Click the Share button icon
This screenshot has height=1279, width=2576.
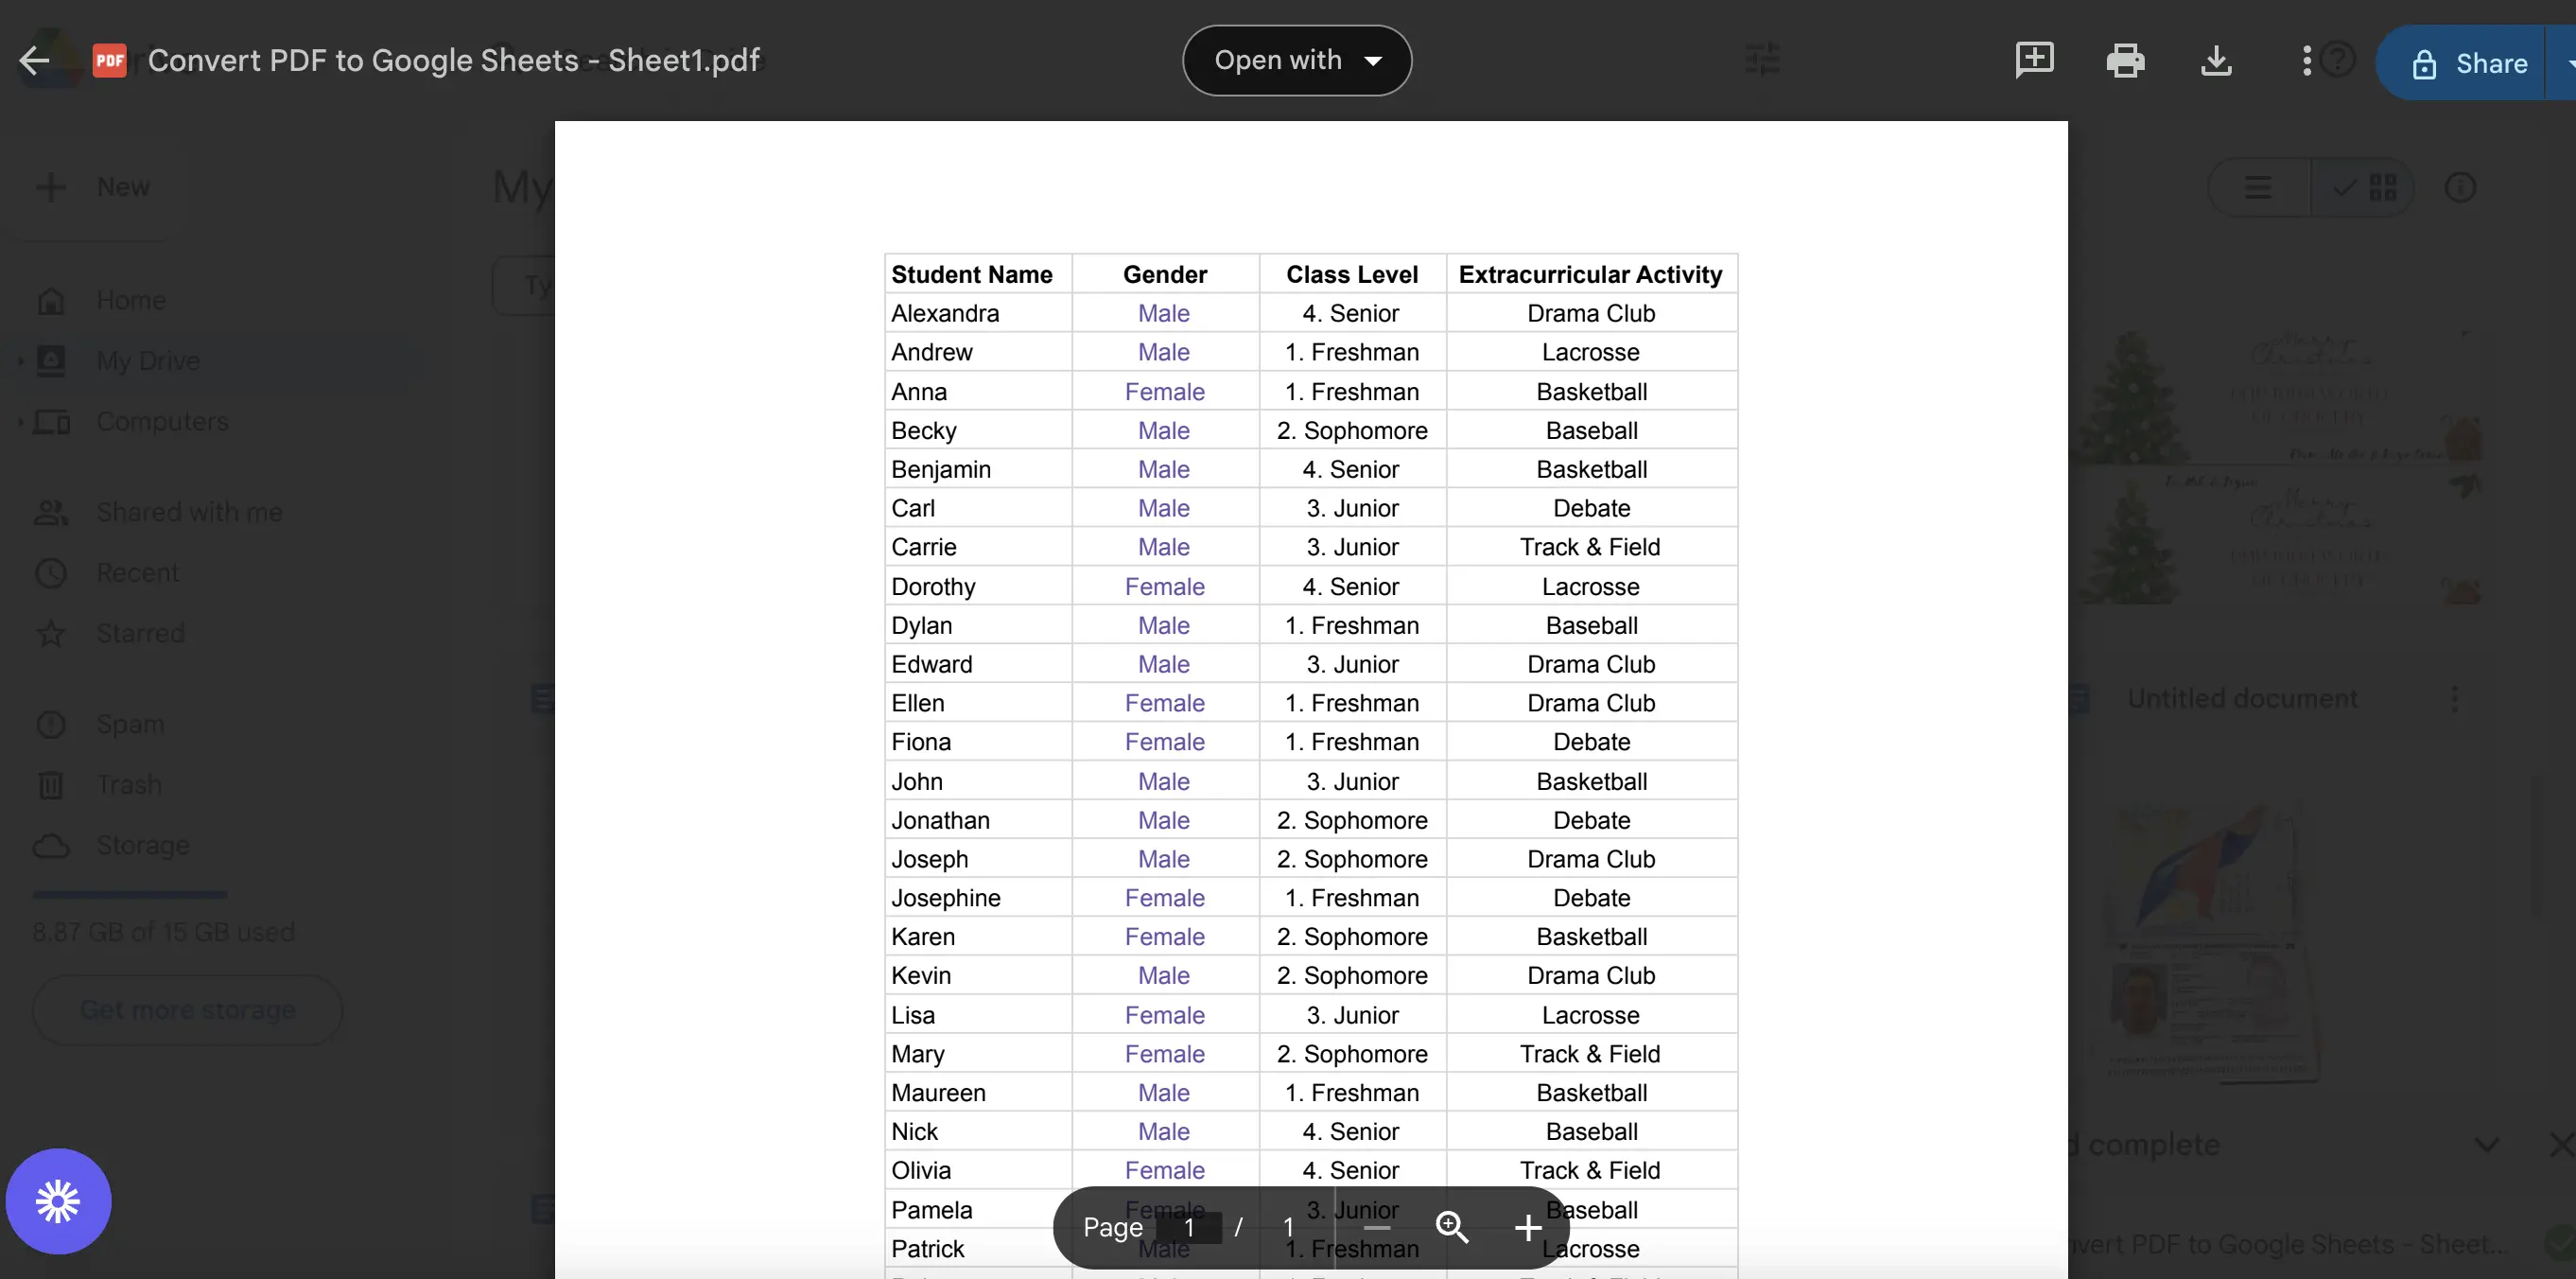2425,62
